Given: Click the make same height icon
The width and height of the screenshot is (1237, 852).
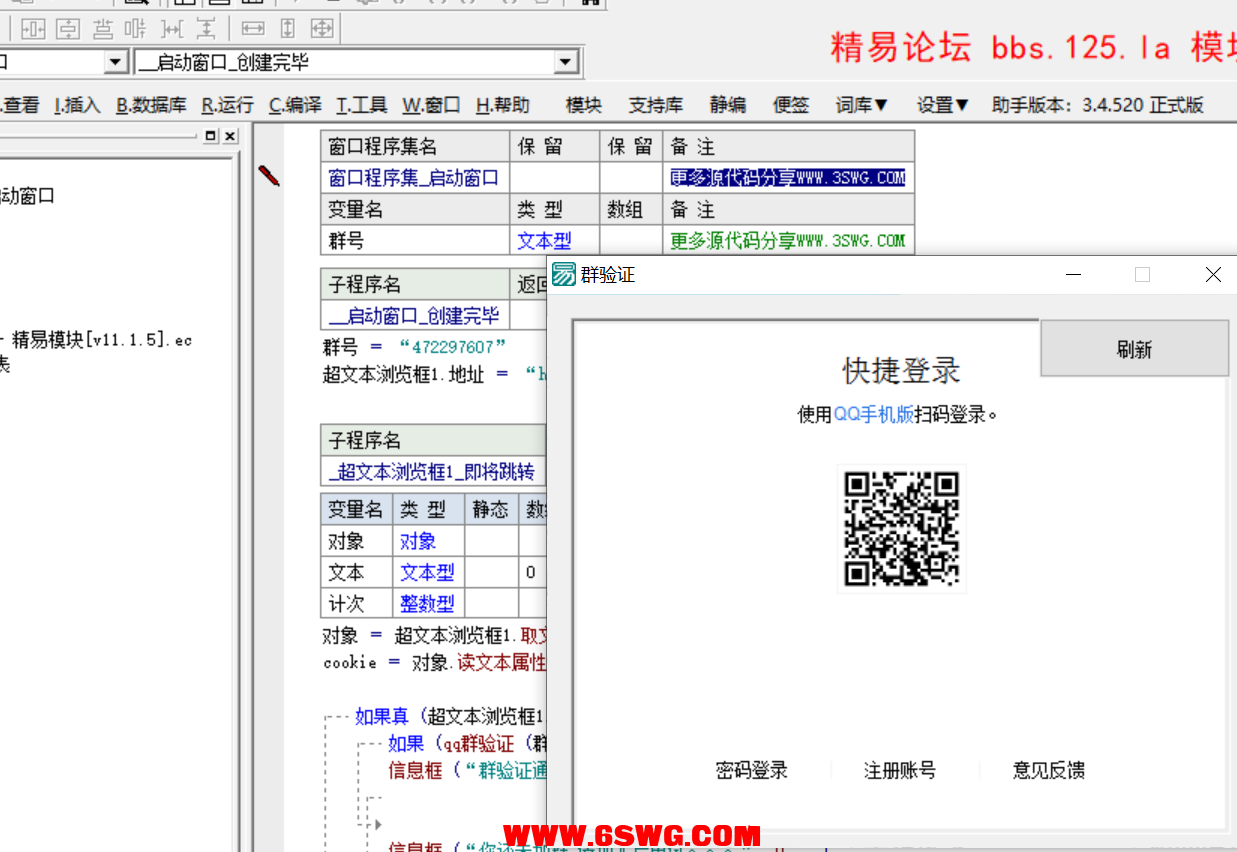Looking at the screenshot, I should click(x=288, y=29).
